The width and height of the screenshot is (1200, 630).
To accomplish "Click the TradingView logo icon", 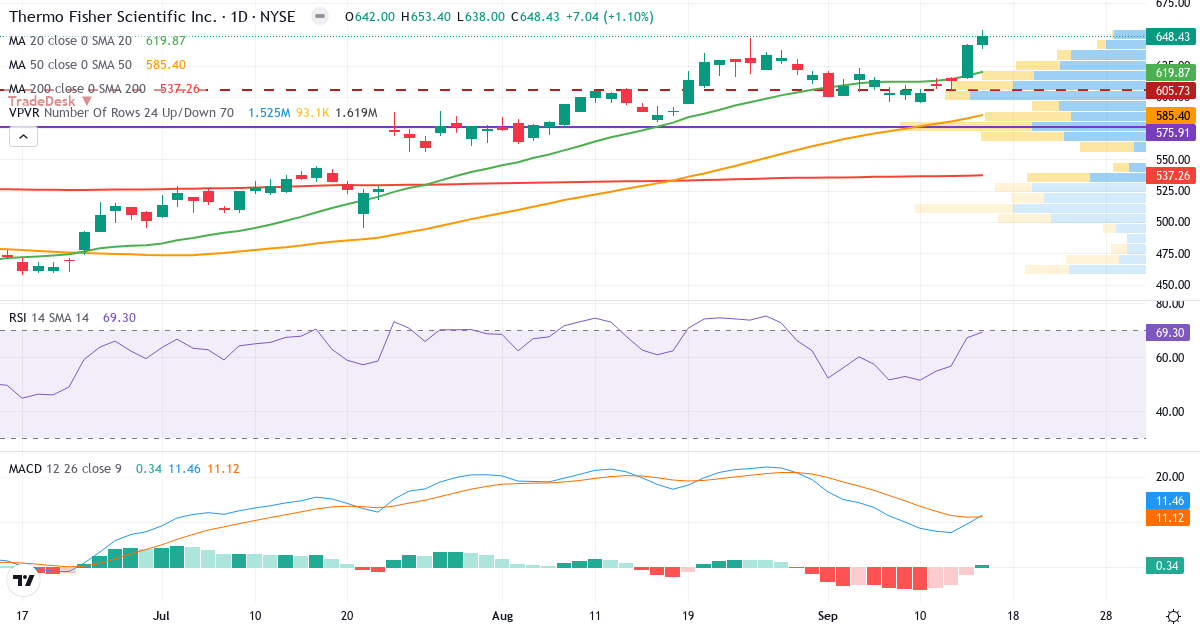I will [23, 579].
